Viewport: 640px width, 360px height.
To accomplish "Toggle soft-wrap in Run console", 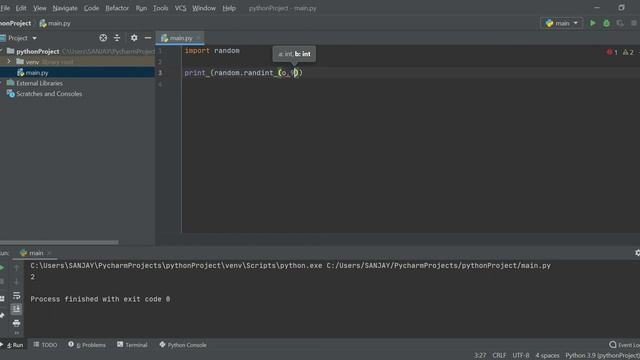I will pyautogui.click(x=16, y=296).
